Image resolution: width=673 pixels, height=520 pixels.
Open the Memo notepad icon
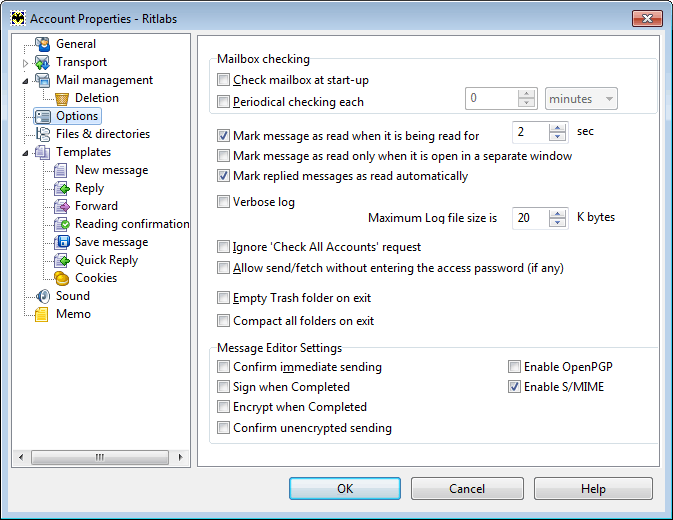pos(42,314)
